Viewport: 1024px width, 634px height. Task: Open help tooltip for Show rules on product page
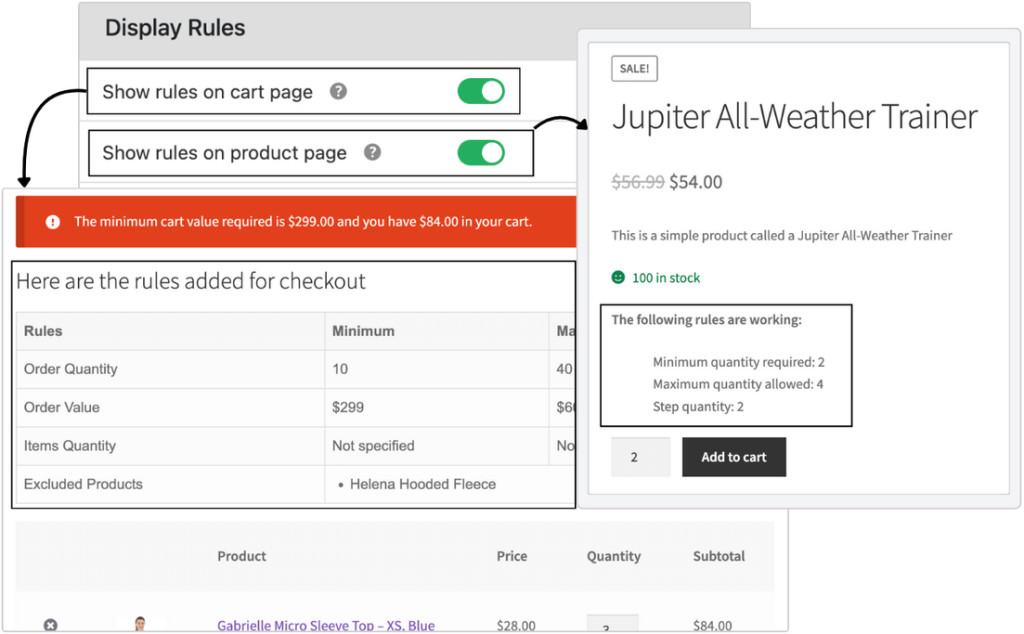[x=372, y=152]
